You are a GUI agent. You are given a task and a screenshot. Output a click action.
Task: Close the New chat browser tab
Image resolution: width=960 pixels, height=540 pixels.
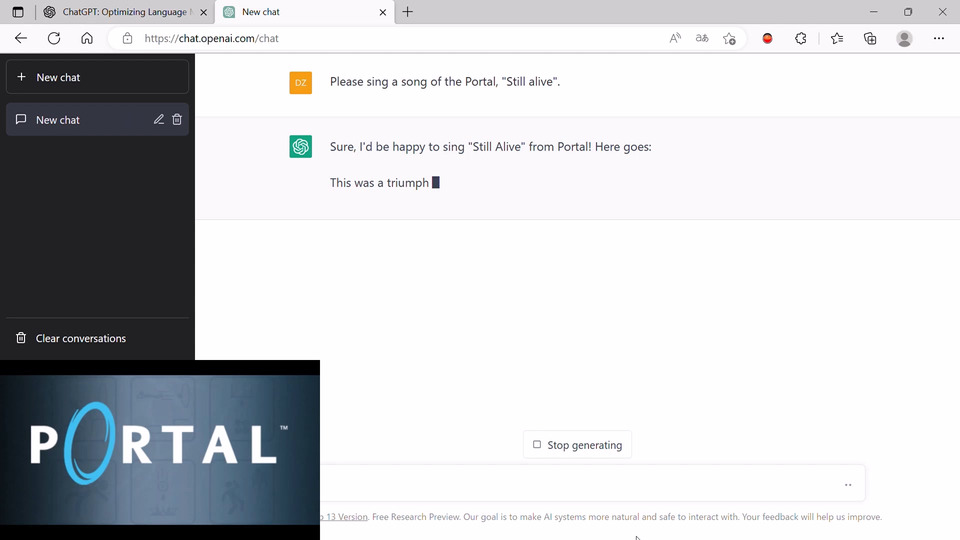(x=383, y=12)
